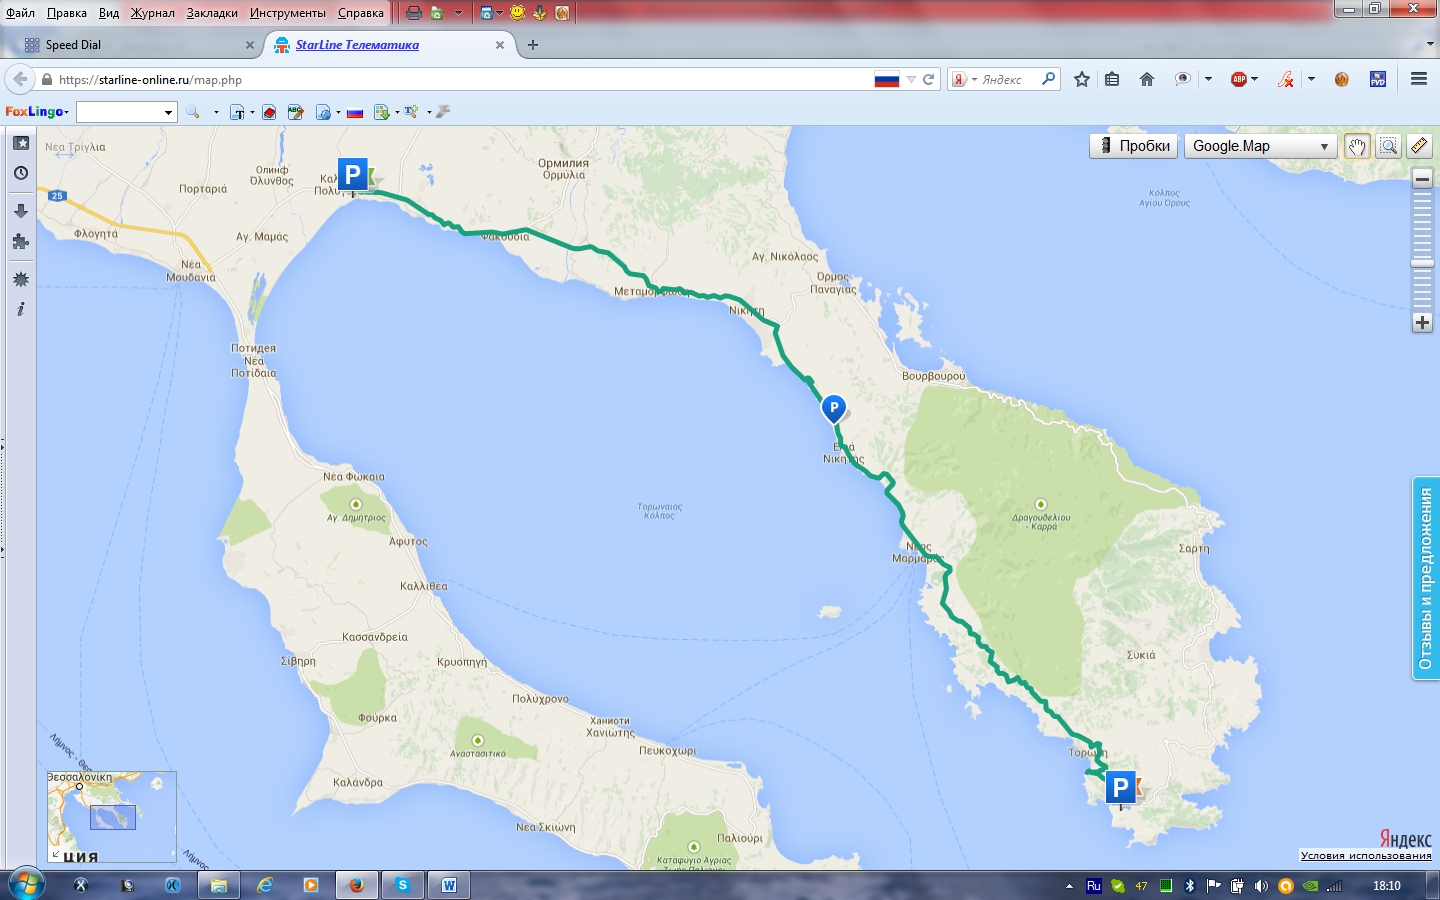Viewport: 1440px width, 900px height.
Task: Open the Условия использования link
Action: pos(1365,855)
